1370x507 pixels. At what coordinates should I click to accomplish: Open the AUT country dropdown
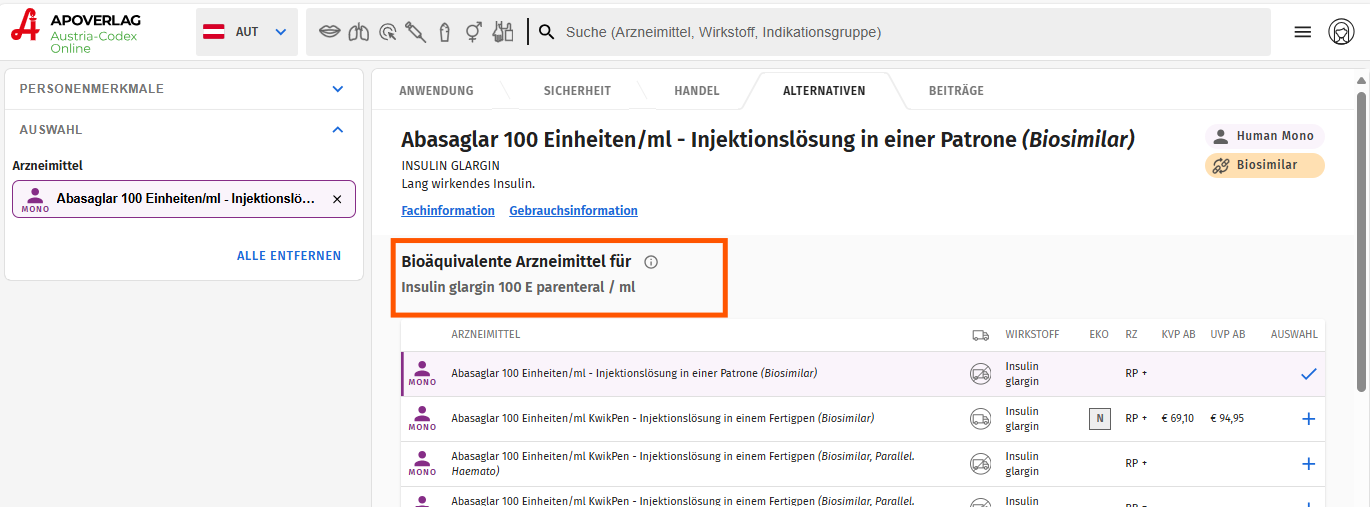pos(247,32)
